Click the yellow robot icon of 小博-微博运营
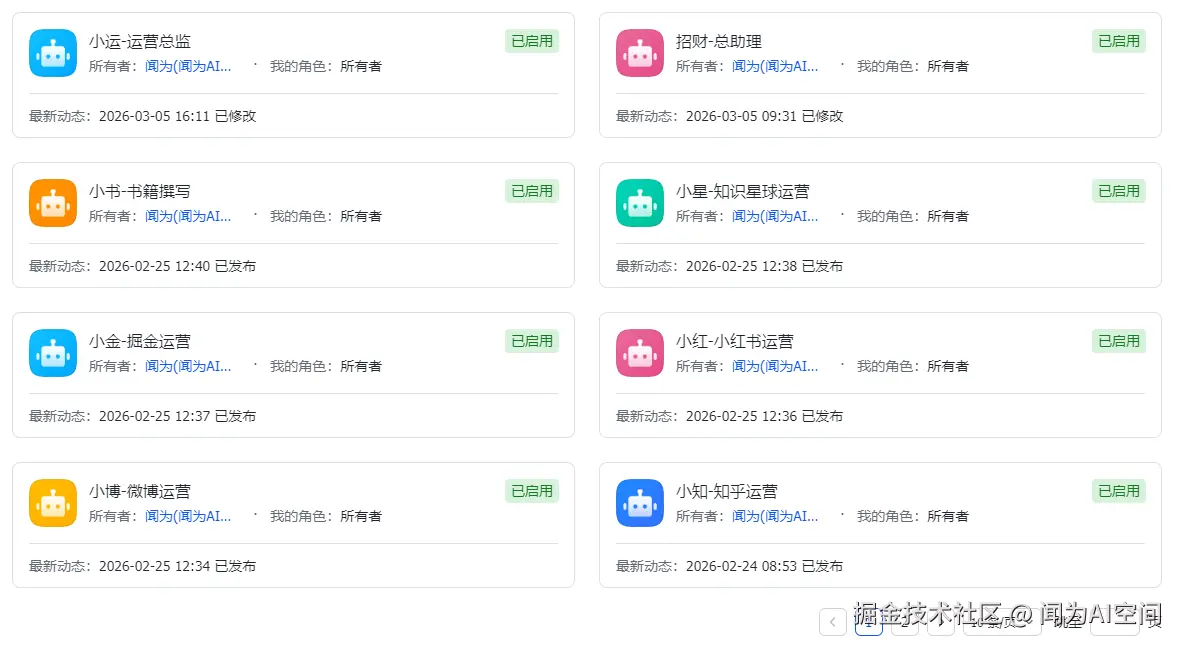 [x=53, y=503]
